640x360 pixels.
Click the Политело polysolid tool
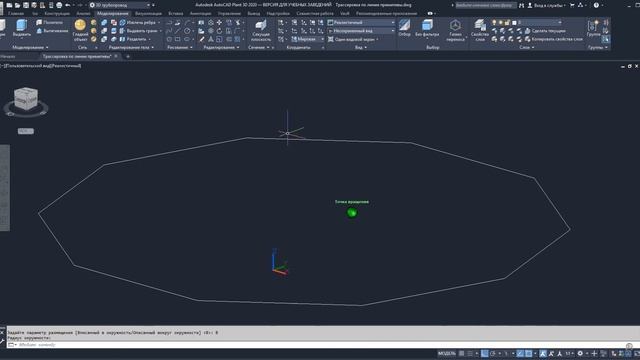(49, 22)
